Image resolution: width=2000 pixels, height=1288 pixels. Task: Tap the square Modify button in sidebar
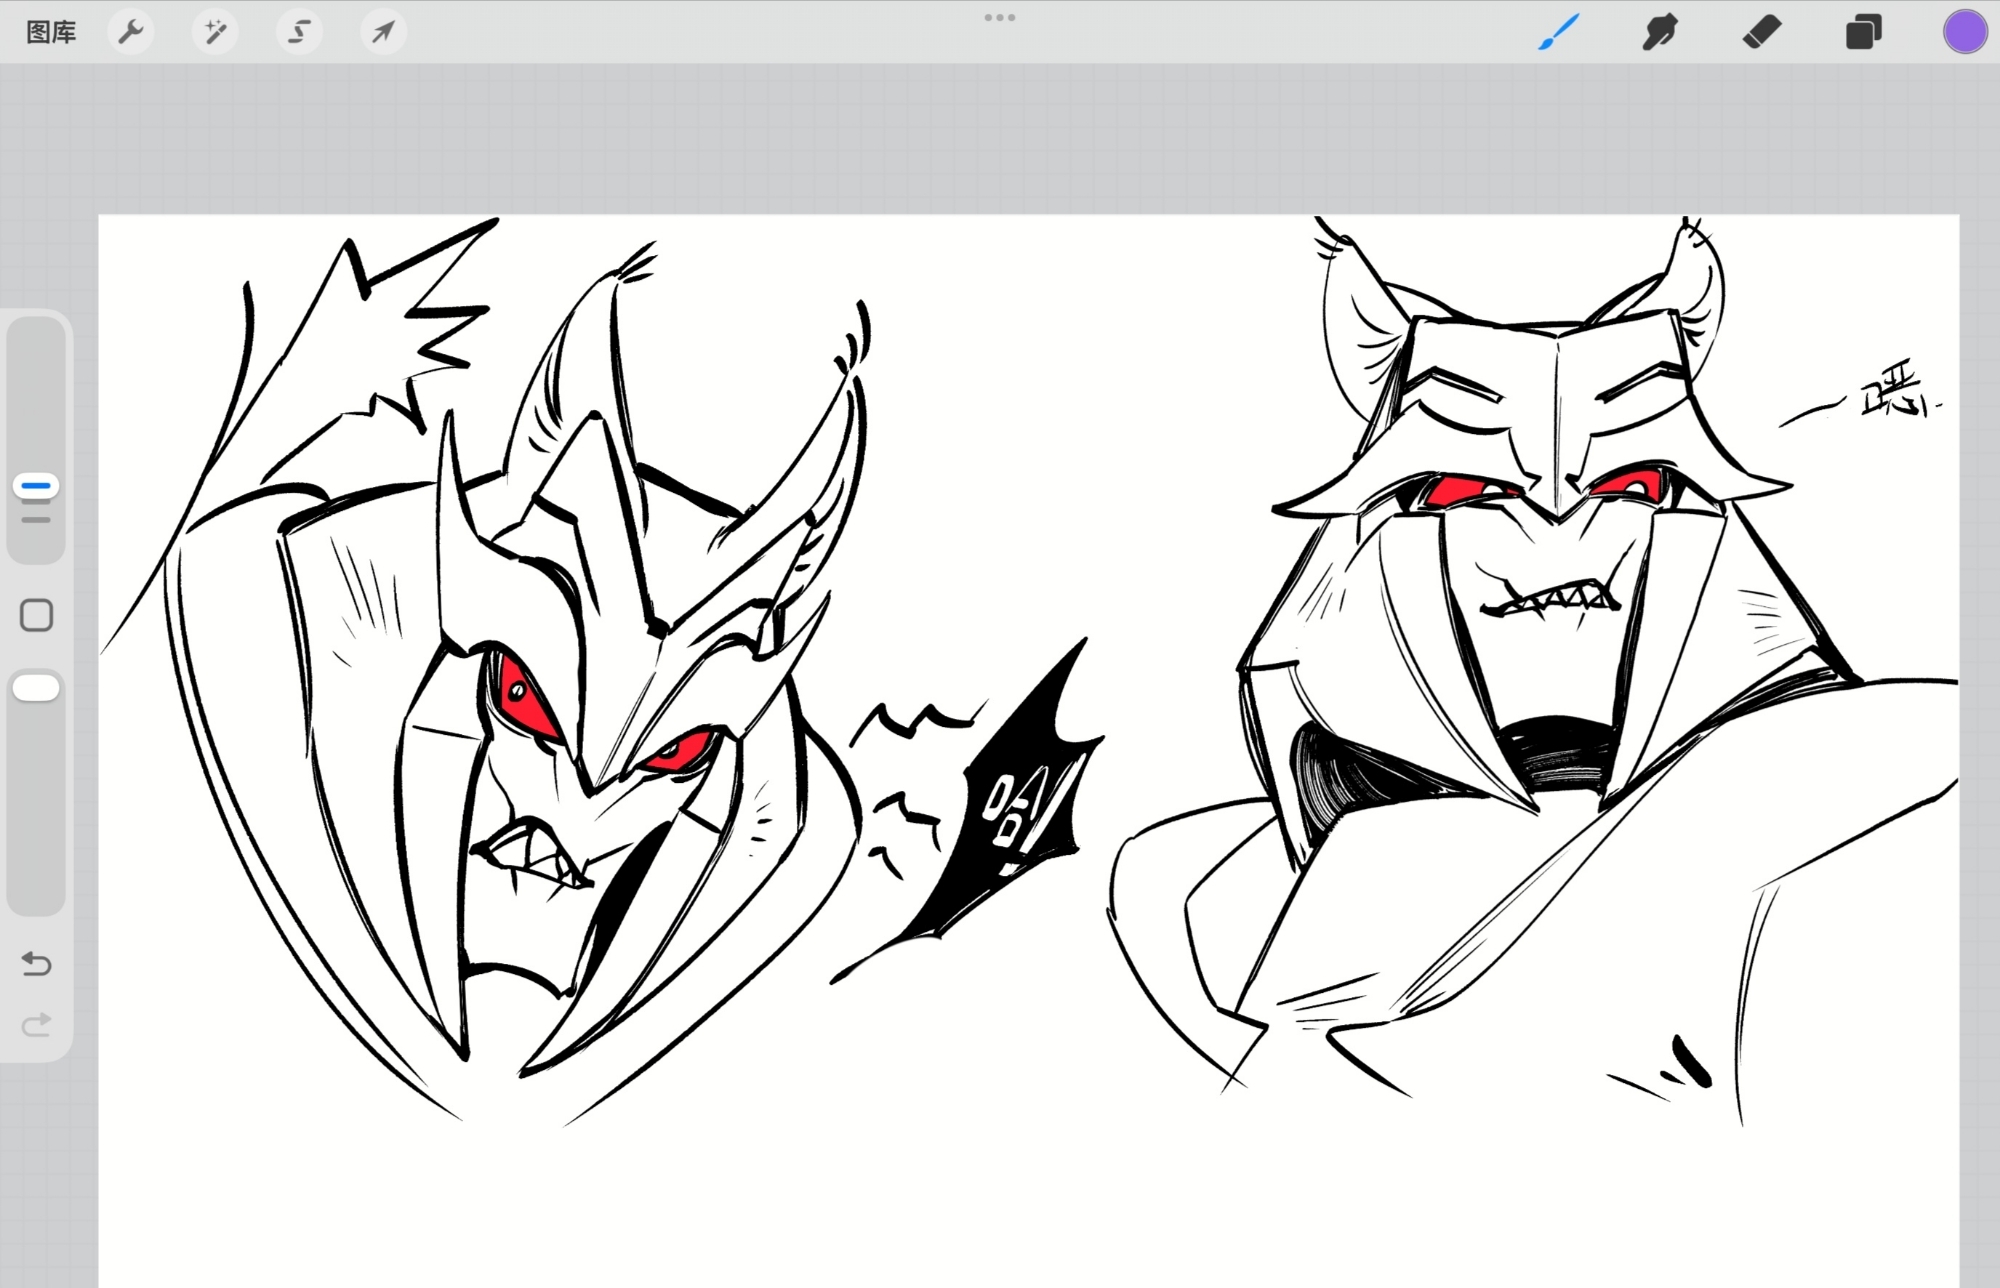click(x=36, y=615)
